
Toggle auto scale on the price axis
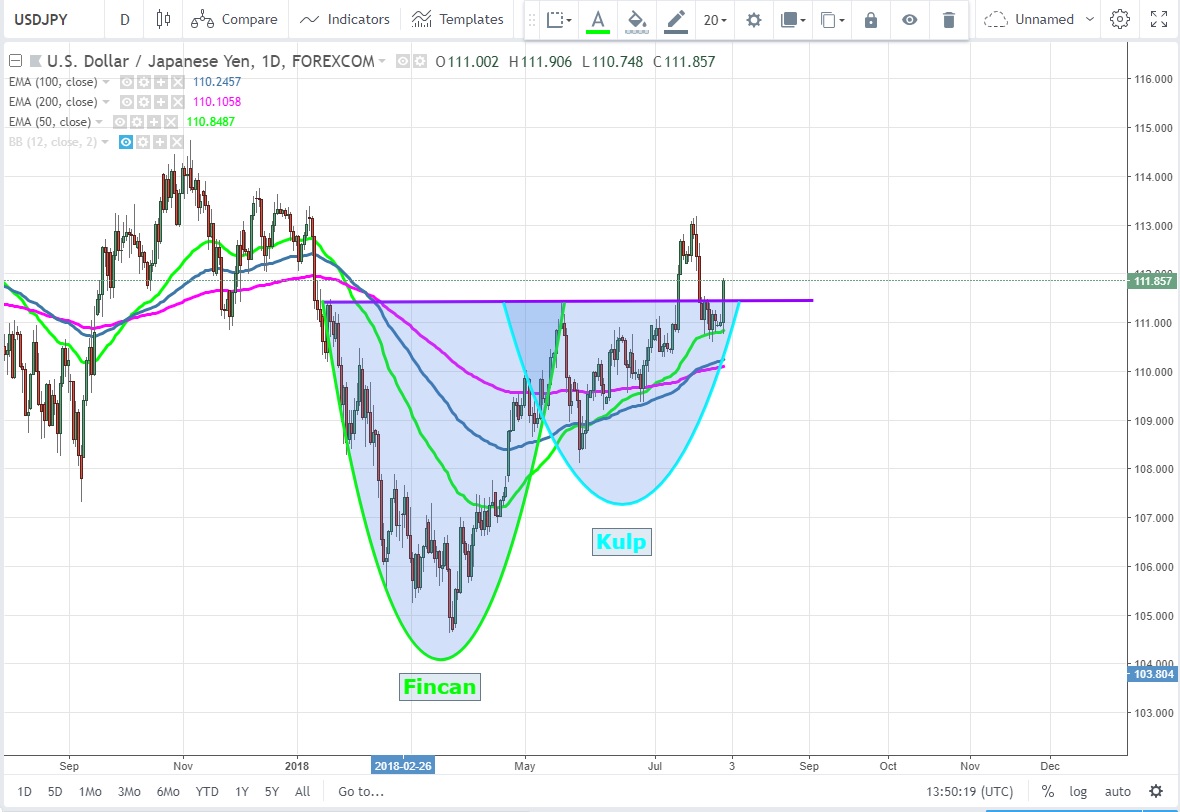pyautogui.click(x=1117, y=791)
